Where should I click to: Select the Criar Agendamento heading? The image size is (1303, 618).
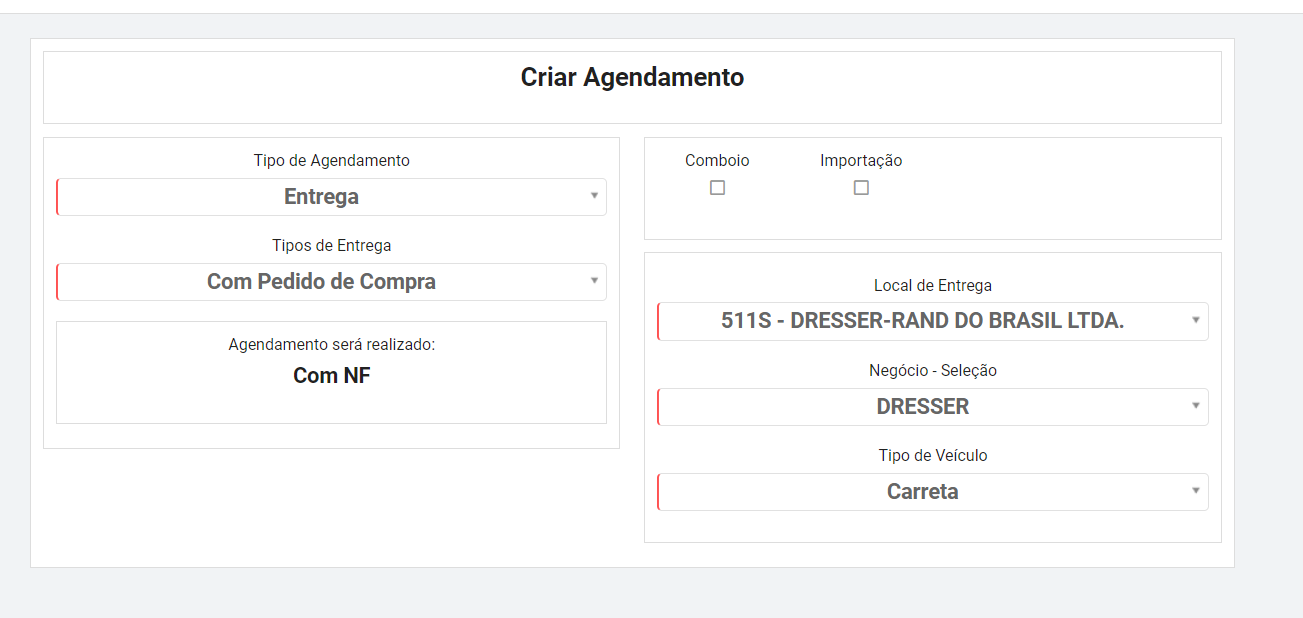click(x=632, y=77)
